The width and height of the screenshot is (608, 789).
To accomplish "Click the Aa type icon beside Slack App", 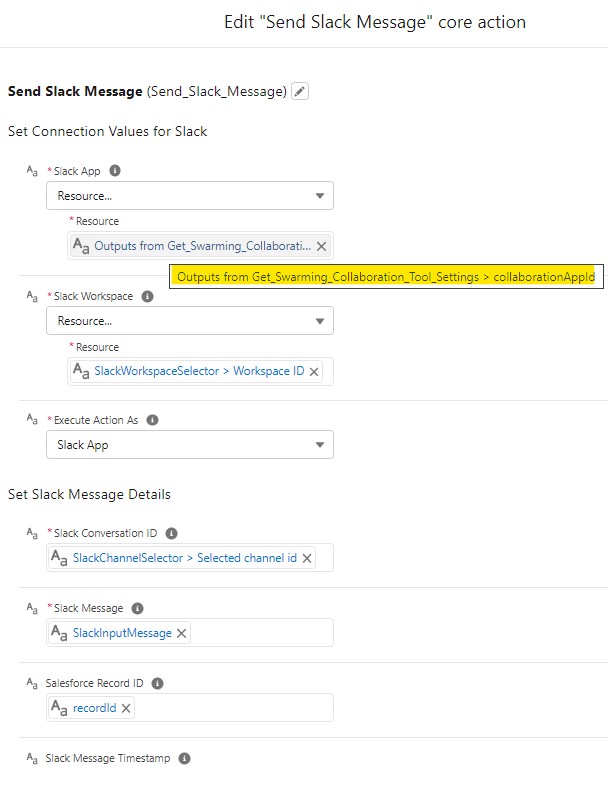I will coord(32,171).
